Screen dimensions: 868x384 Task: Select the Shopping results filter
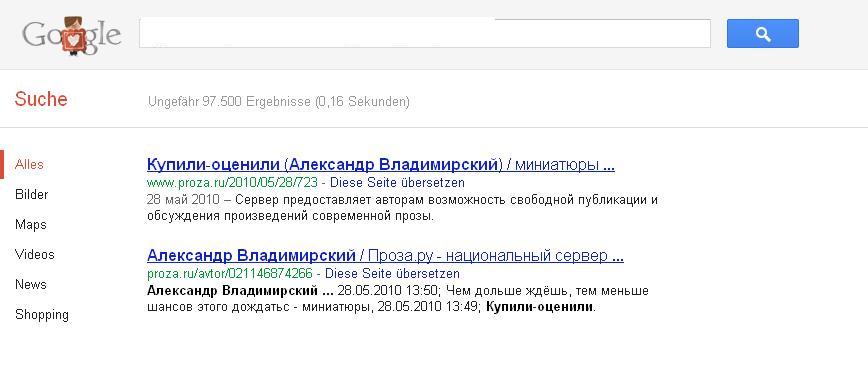[42, 315]
